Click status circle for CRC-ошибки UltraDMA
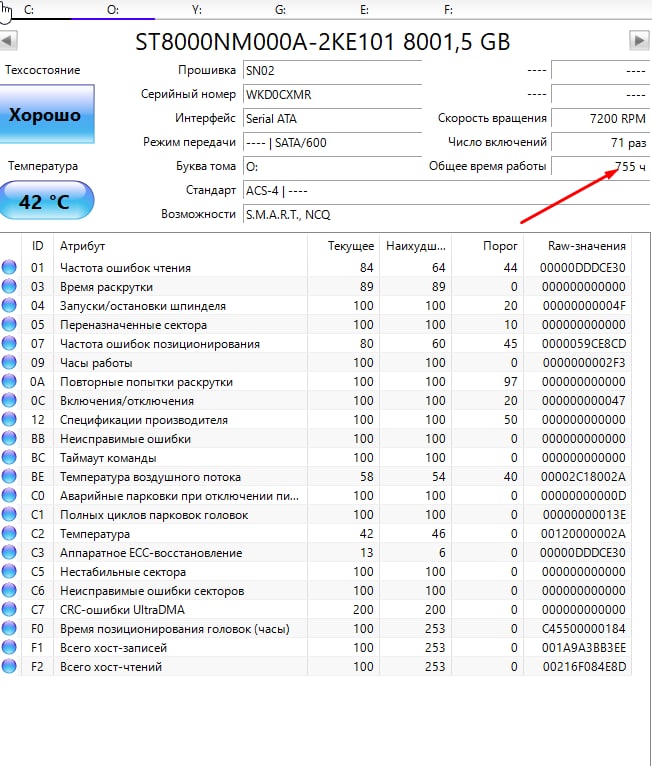This screenshot has width=652, height=766. (9, 610)
